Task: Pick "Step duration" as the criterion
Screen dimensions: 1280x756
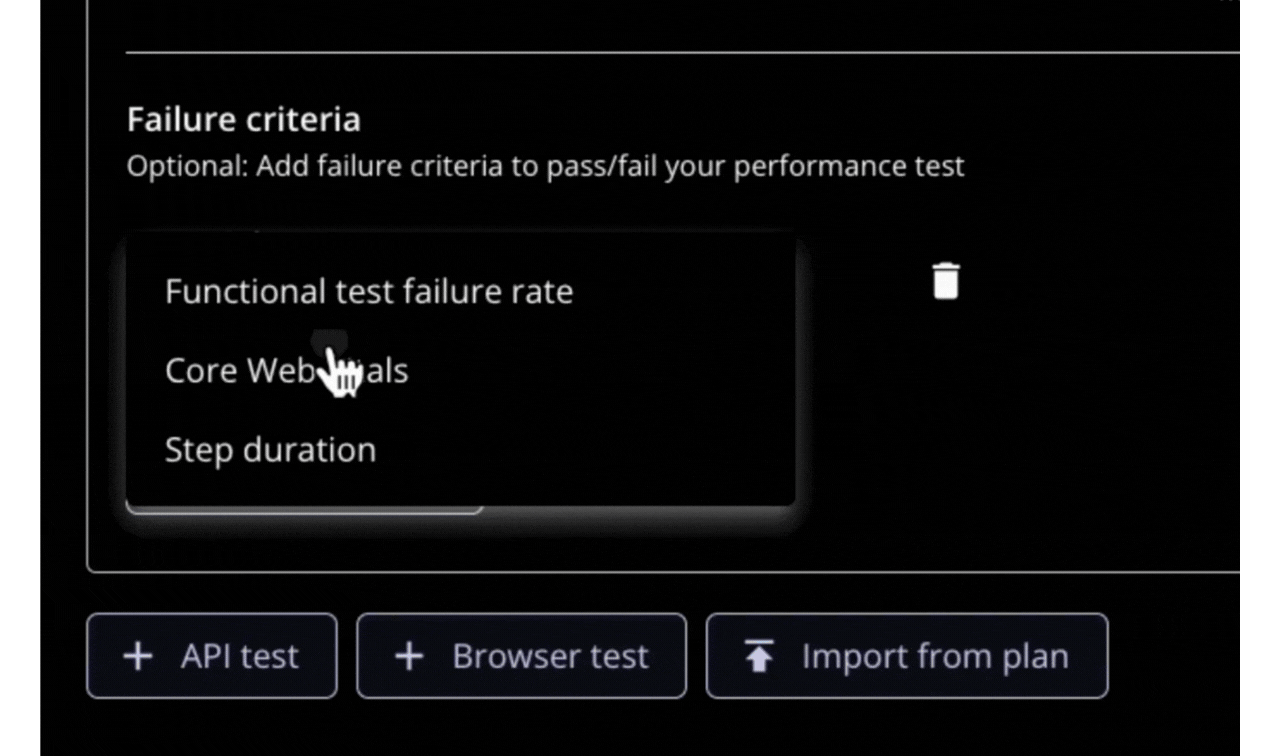Action: point(270,449)
